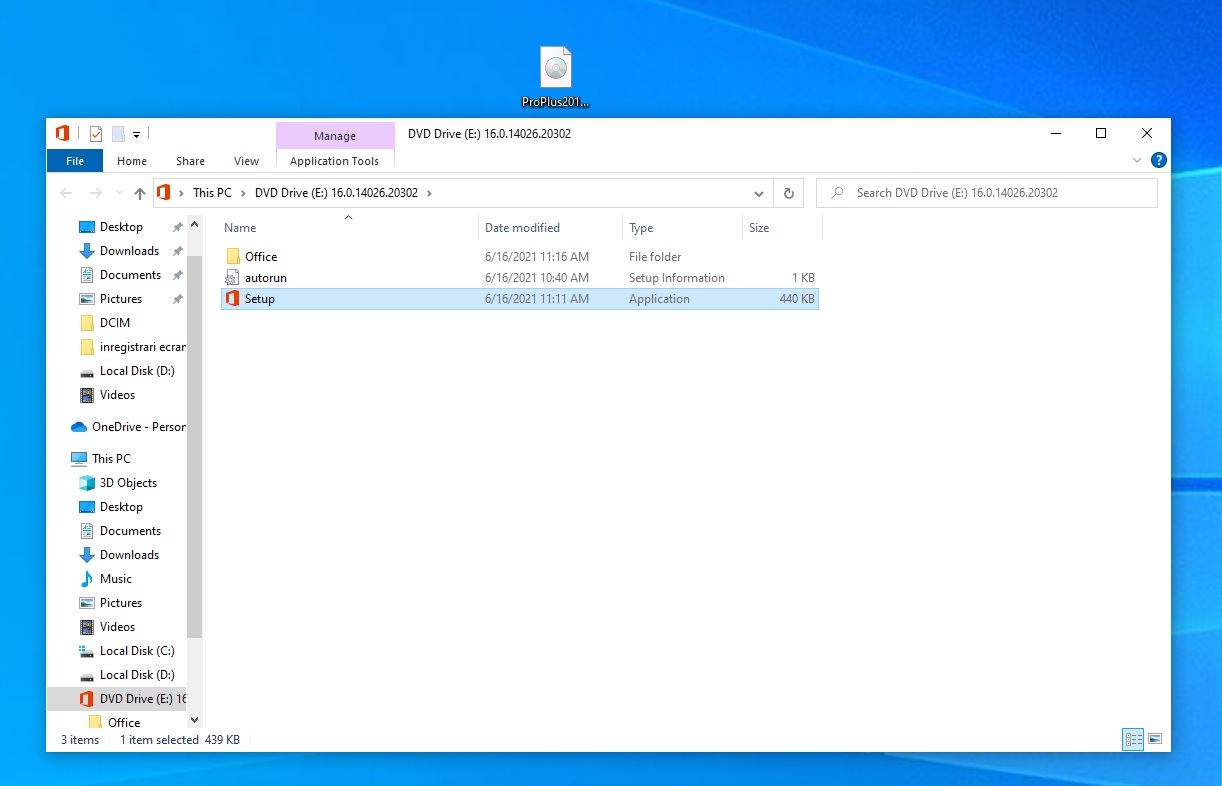Open the View ribbon tab
1222x786 pixels.
tap(246, 161)
